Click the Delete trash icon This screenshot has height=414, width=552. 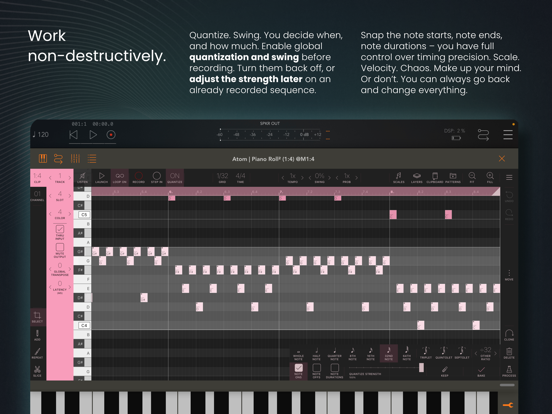tap(509, 353)
